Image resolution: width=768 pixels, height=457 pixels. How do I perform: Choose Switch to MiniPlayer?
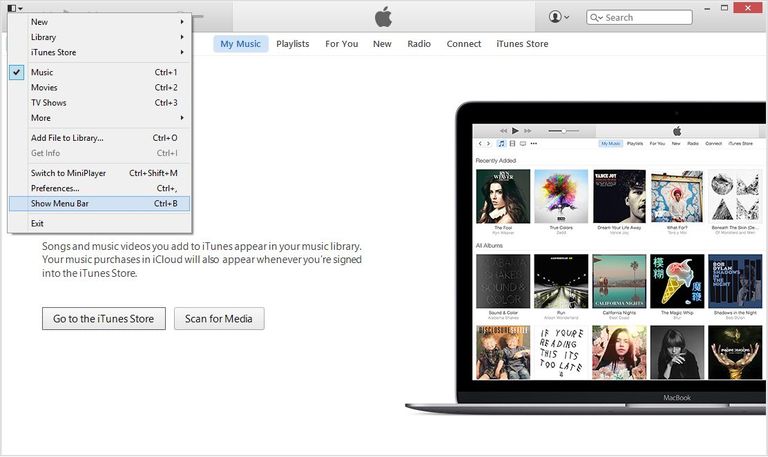click(x=99, y=173)
